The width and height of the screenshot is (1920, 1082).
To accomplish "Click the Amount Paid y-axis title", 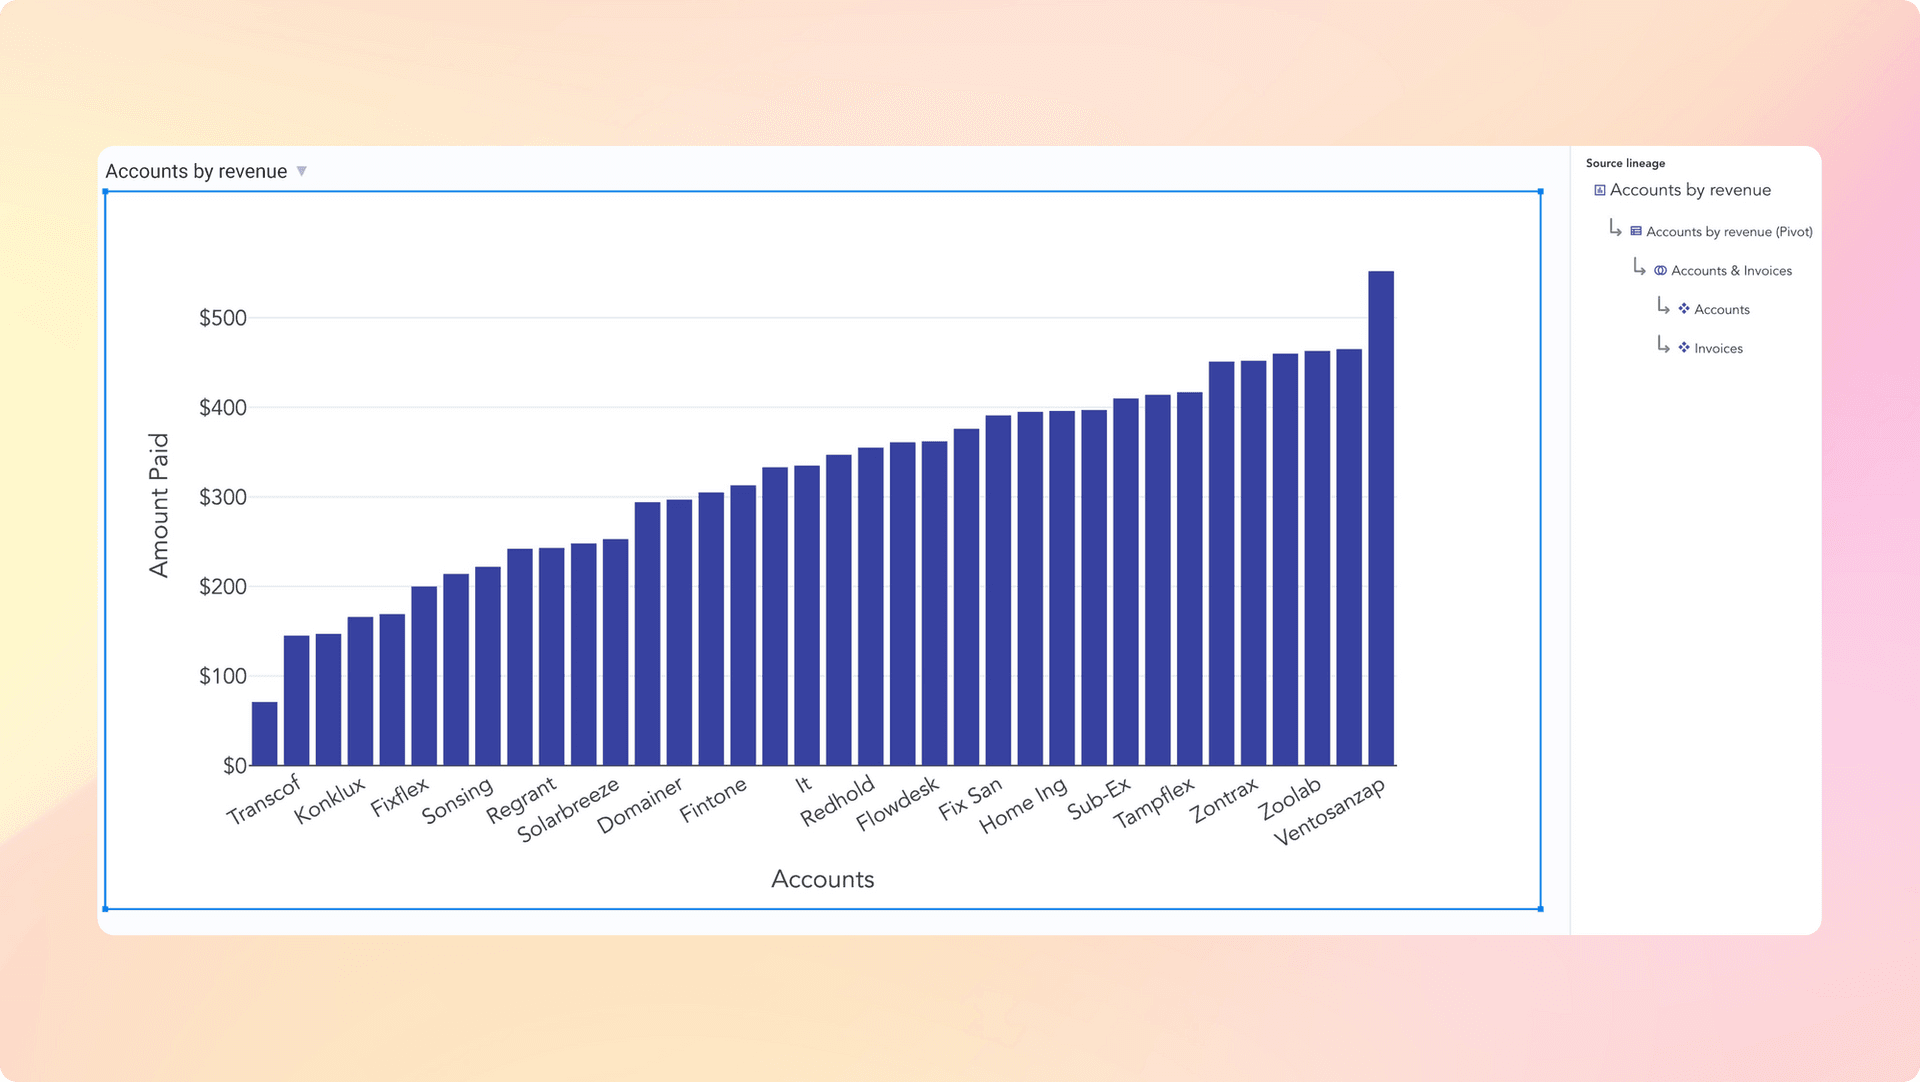I will click(x=159, y=505).
